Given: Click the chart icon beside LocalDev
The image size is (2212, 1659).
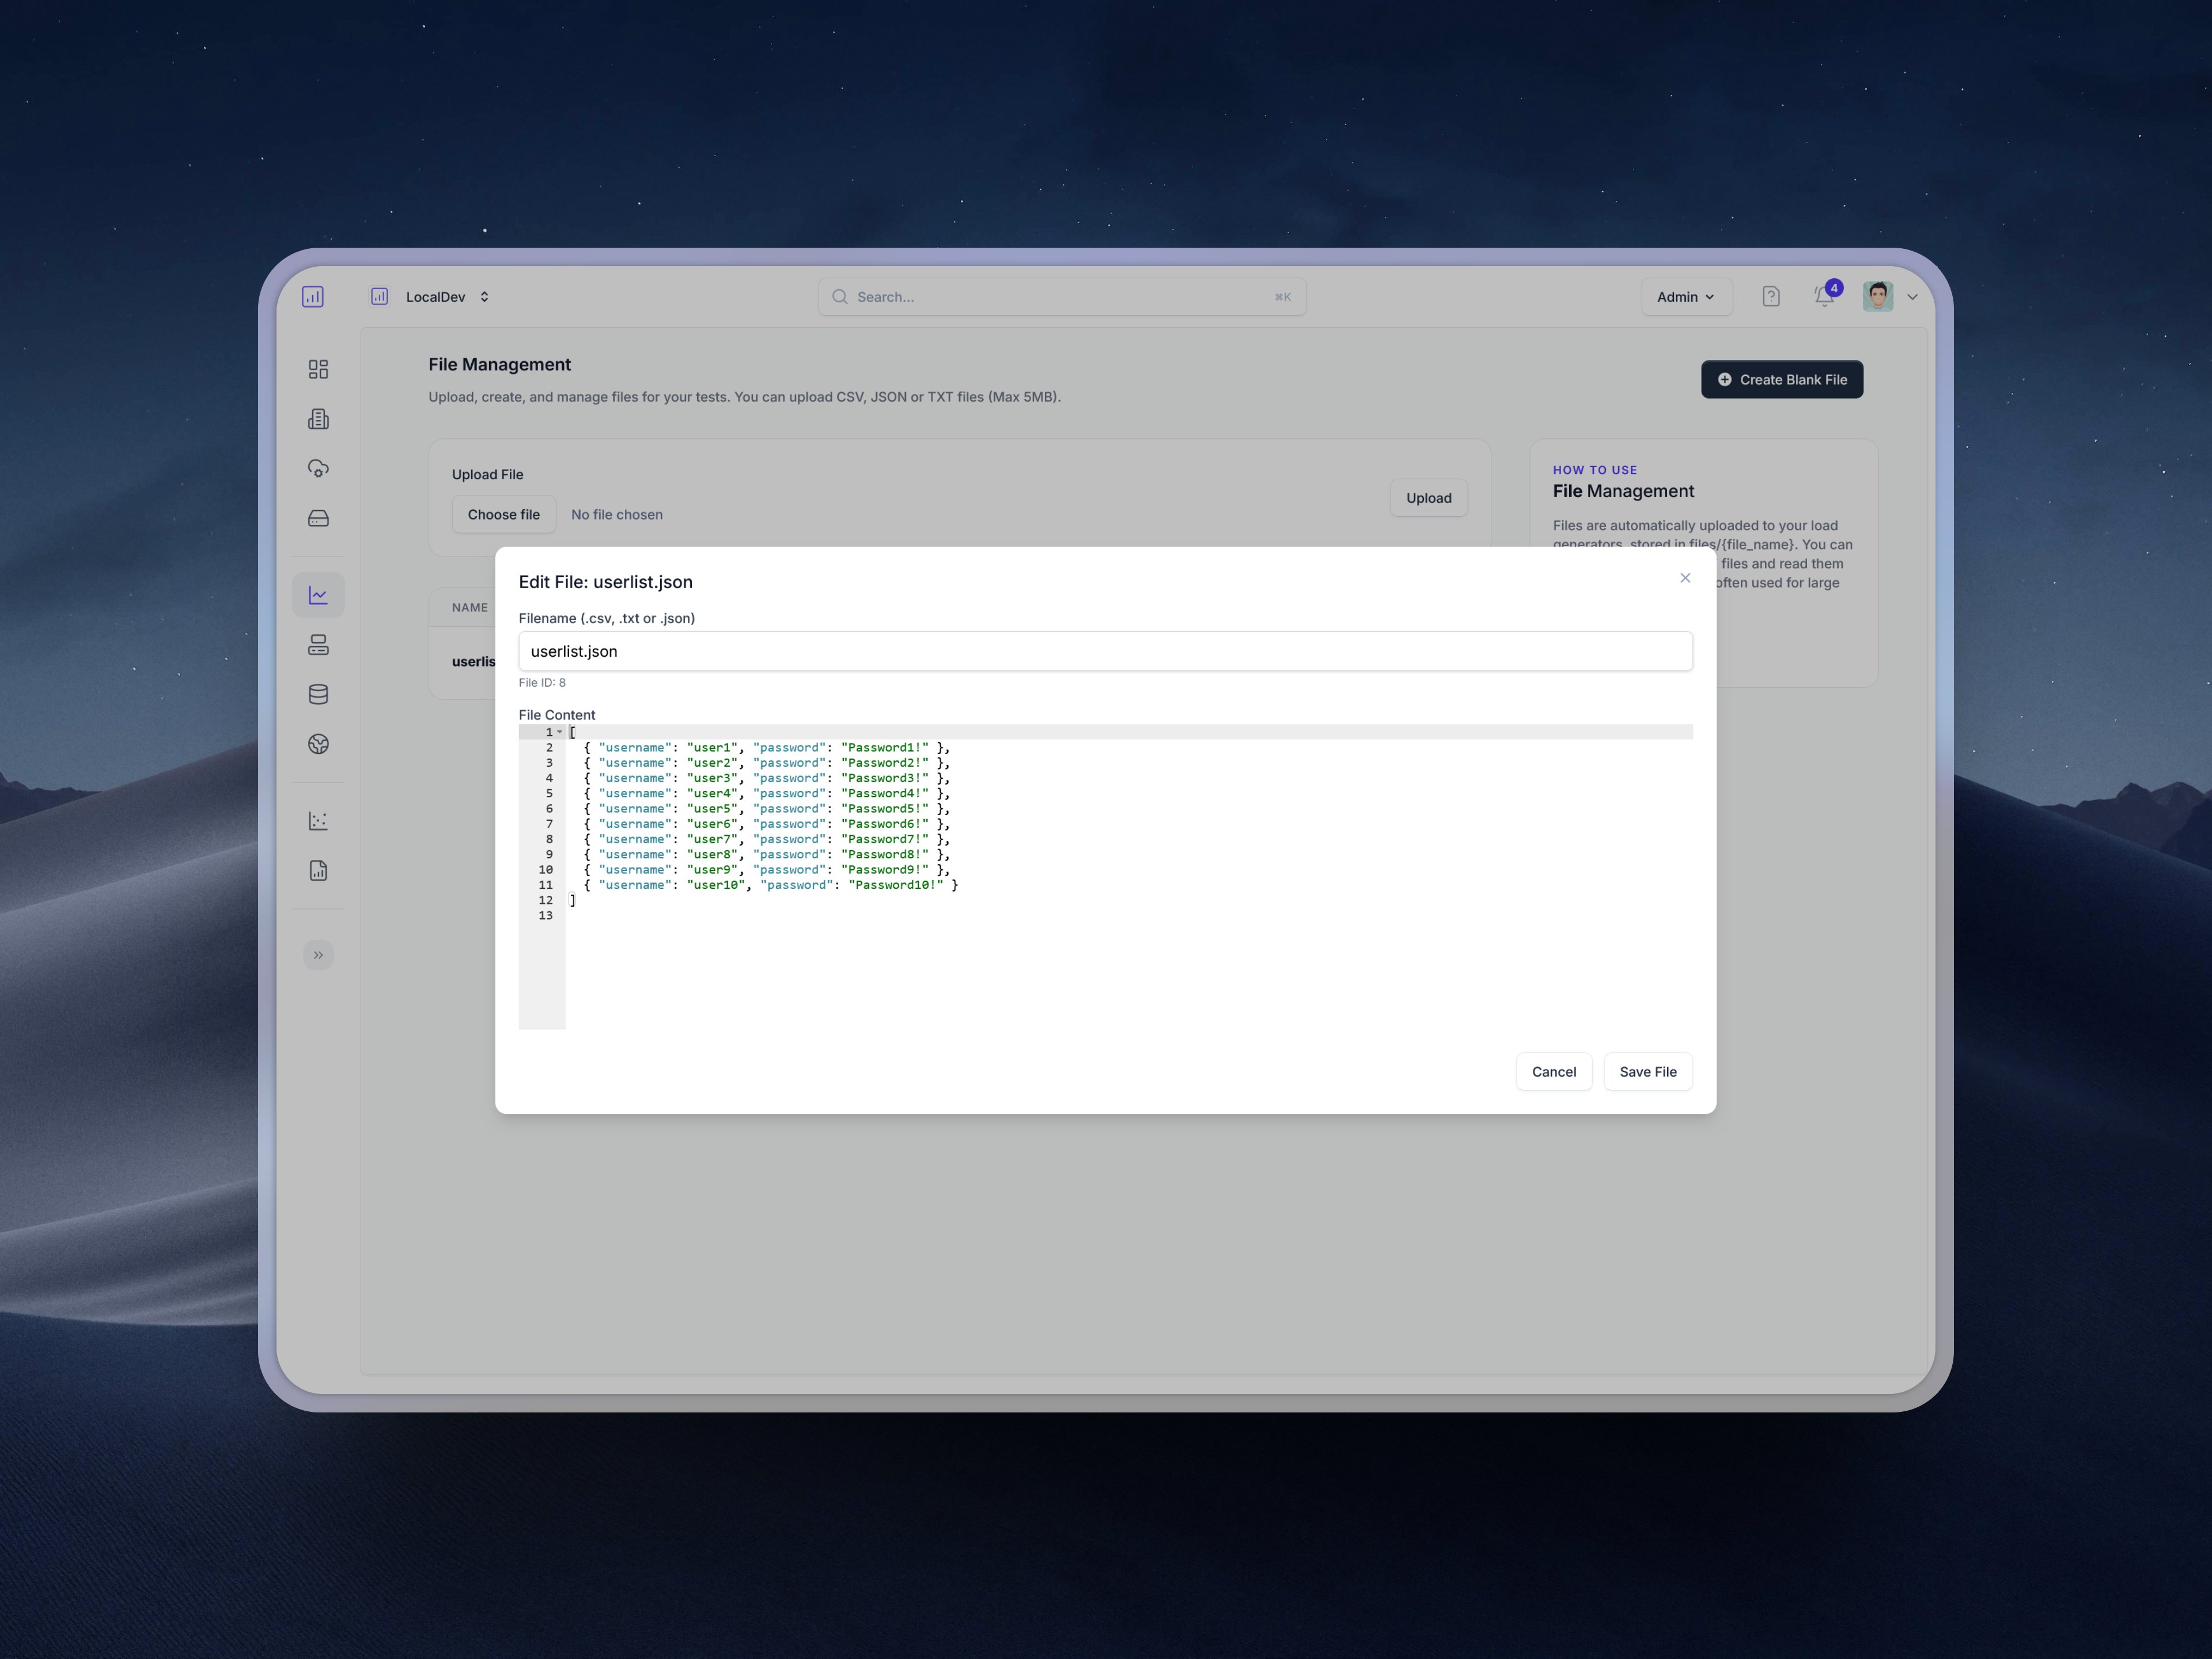Looking at the screenshot, I should tap(380, 297).
